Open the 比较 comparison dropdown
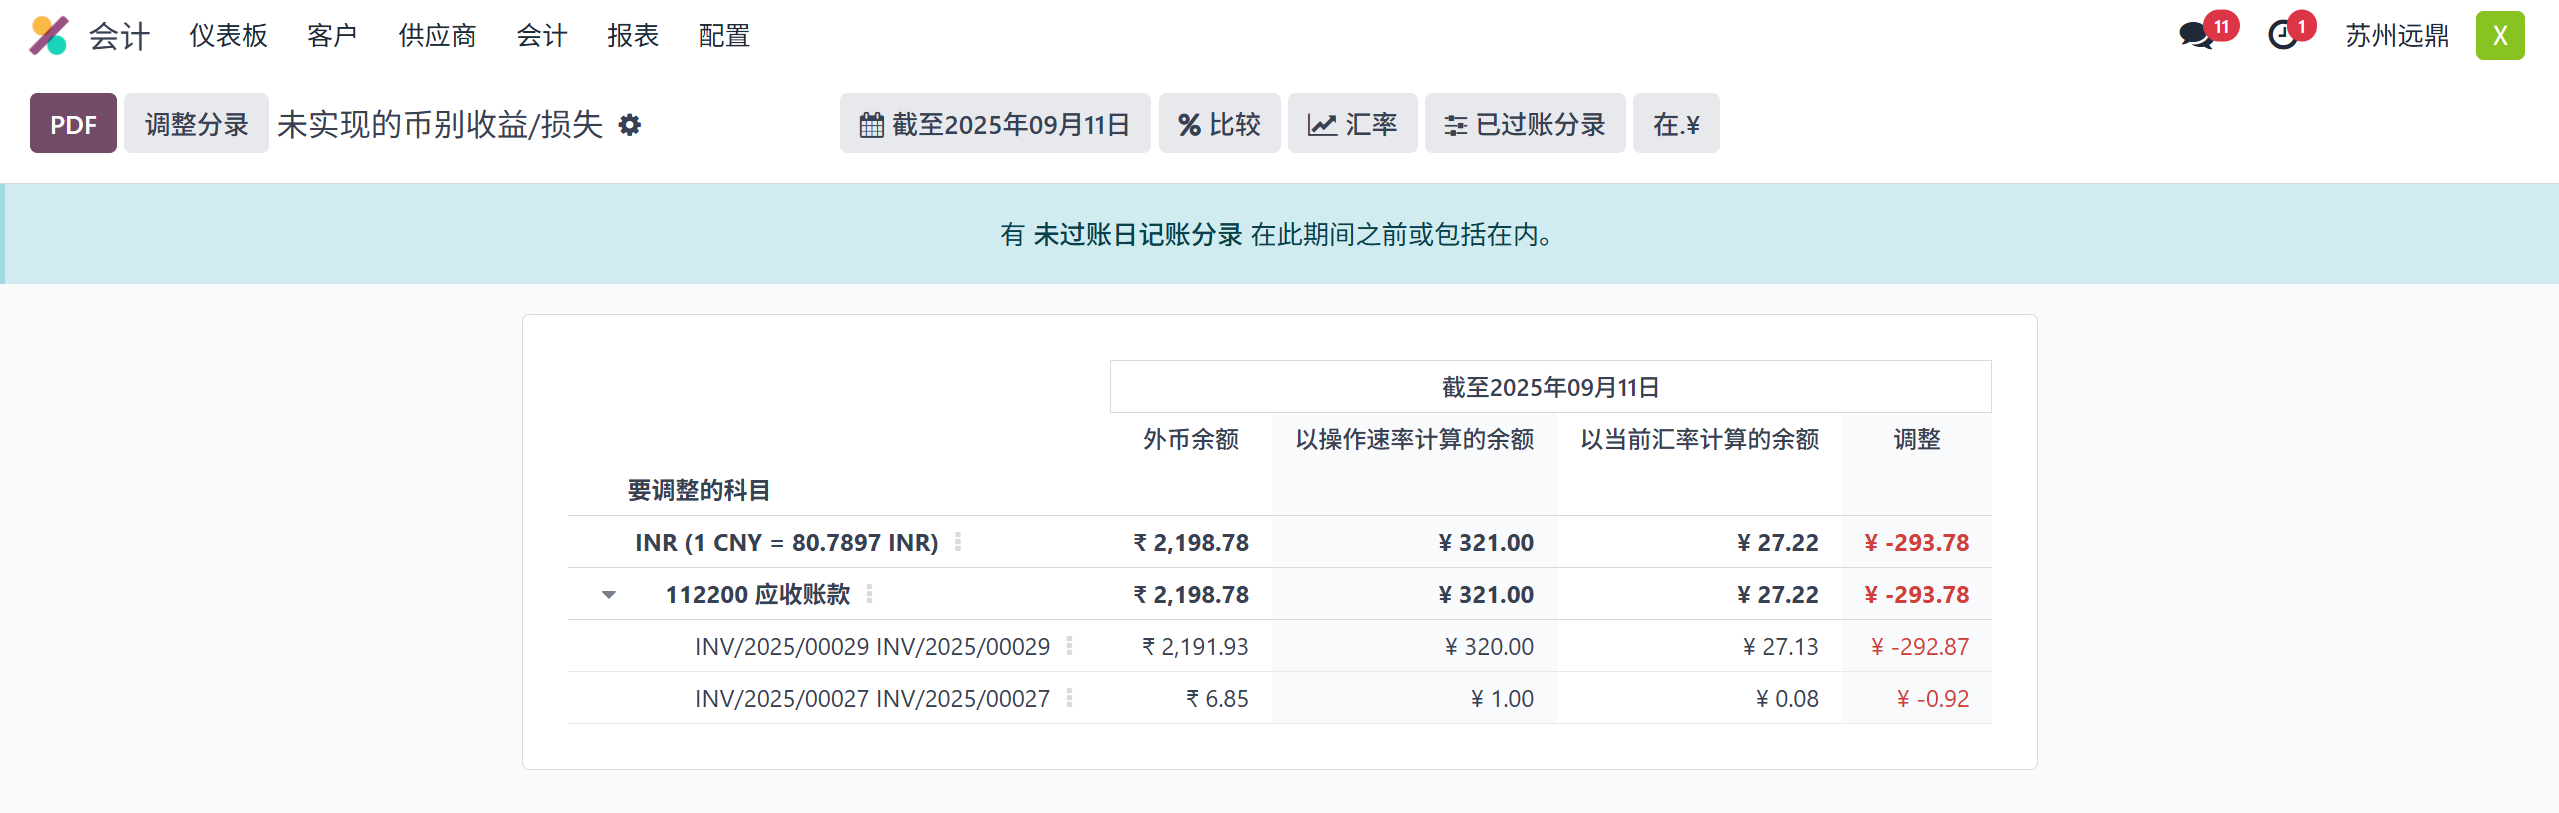Image resolution: width=2559 pixels, height=813 pixels. tap(1219, 124)
